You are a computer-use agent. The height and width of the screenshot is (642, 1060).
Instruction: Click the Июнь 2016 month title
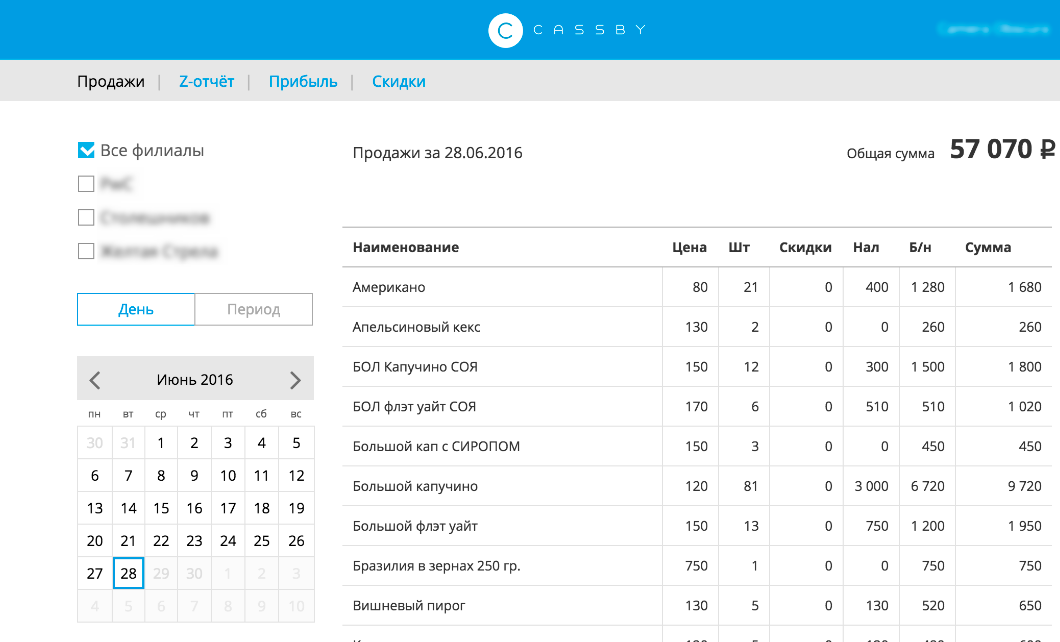click(195, 380)
